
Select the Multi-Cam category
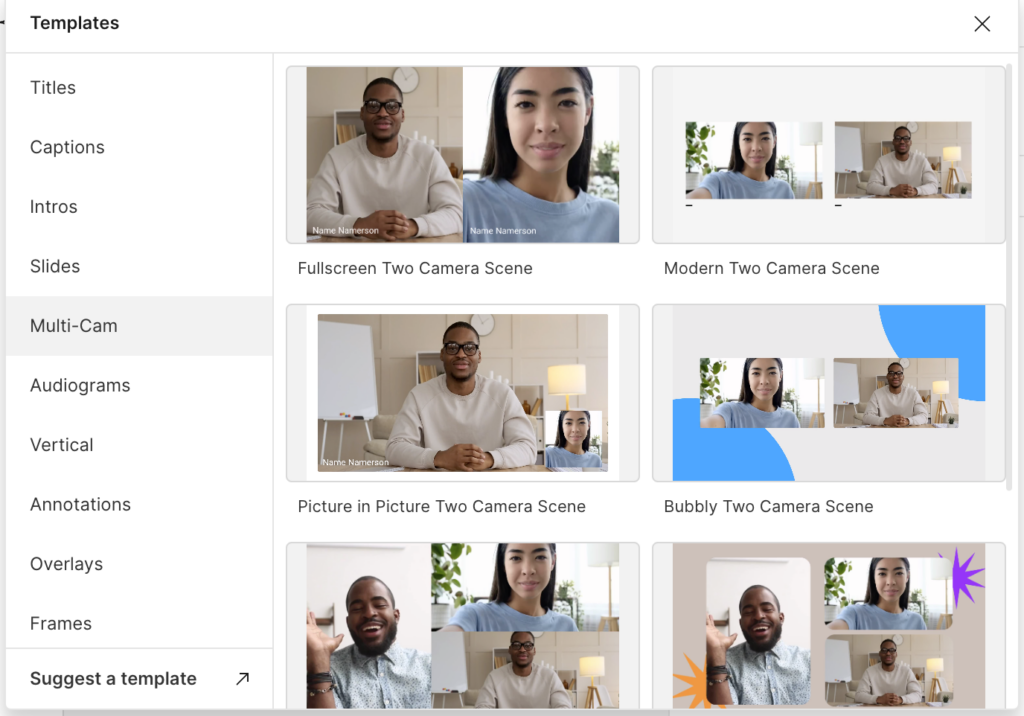(73, 325)
